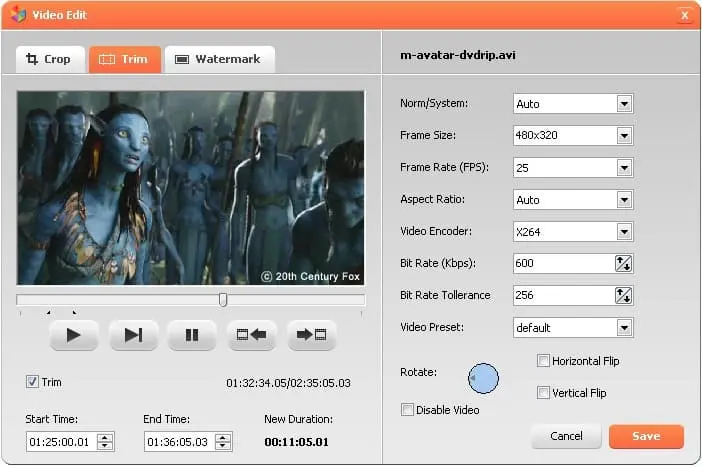Click the video preview frame
This screenshot has width=702, height=467.
pos(191,188)
